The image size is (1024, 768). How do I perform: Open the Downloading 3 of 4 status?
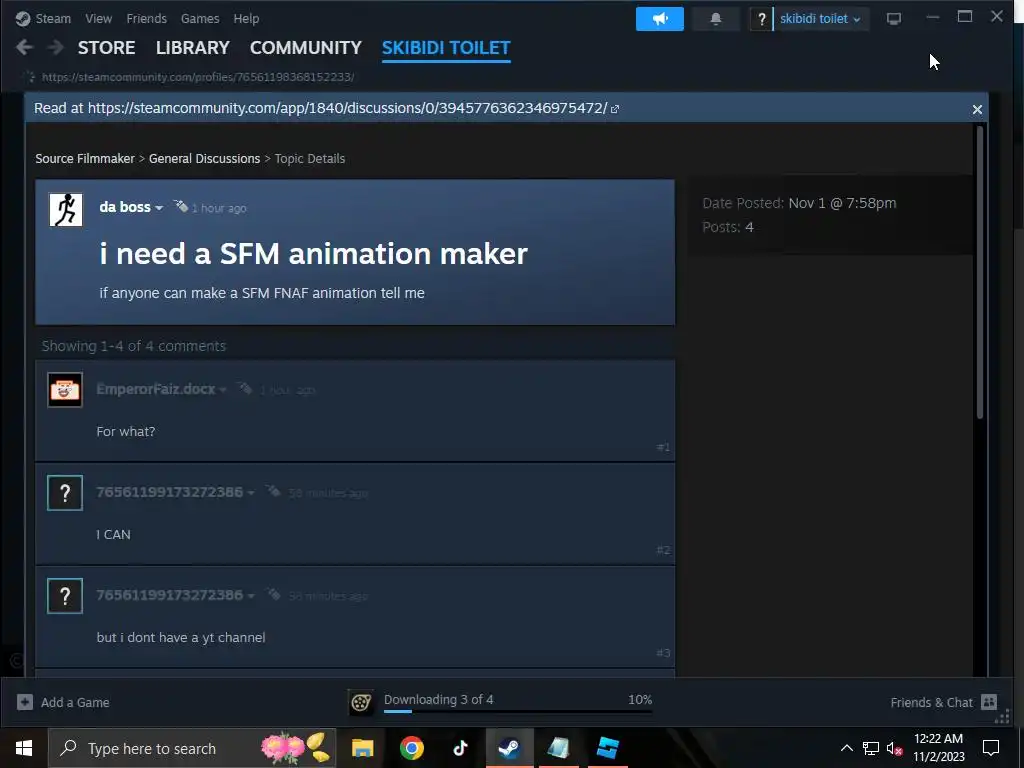(439, 699)
